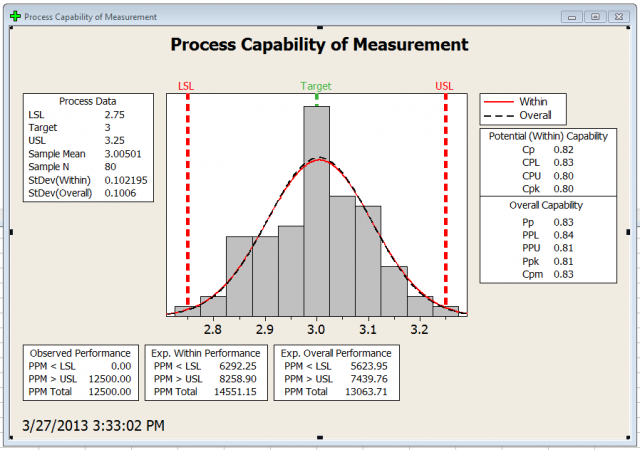Select the chart title 'Process Capability of Measurement'
This screenshot has width=640, height=450.
coord(319,45)
